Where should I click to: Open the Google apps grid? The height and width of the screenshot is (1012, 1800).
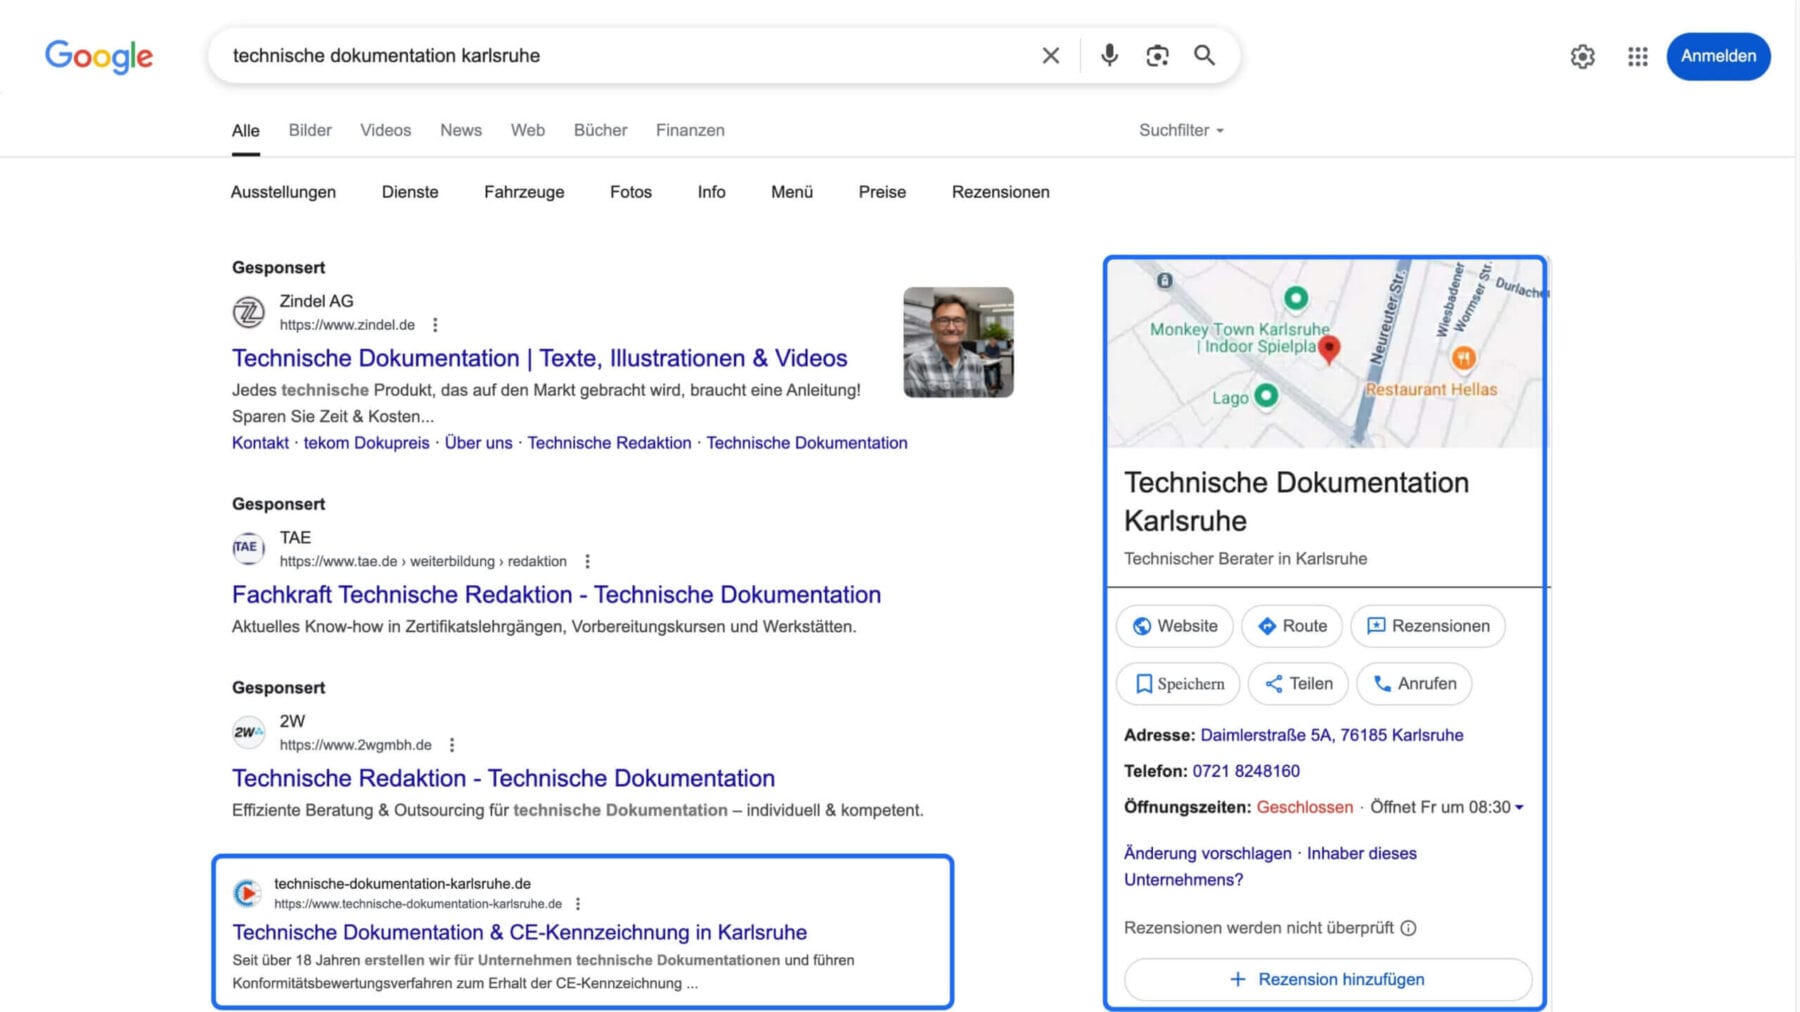point(1637,57)
